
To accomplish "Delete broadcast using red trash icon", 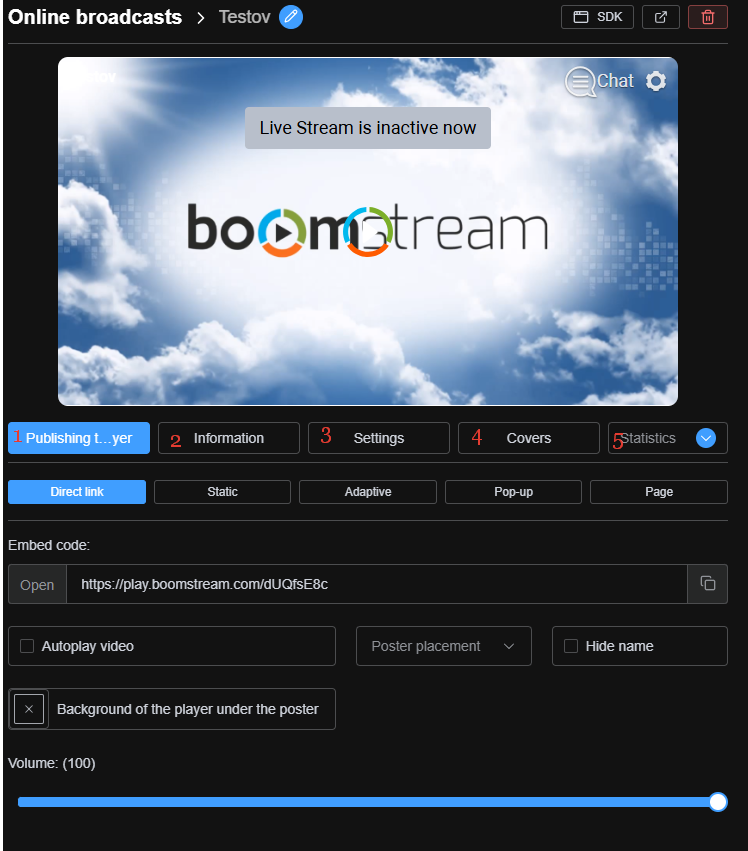I will [708, 17].
